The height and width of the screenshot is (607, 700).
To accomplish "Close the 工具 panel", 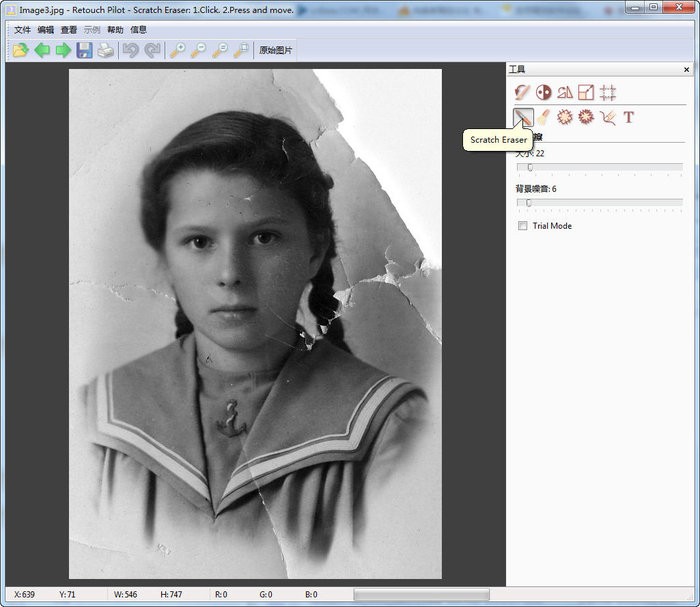I will (686, 70).
